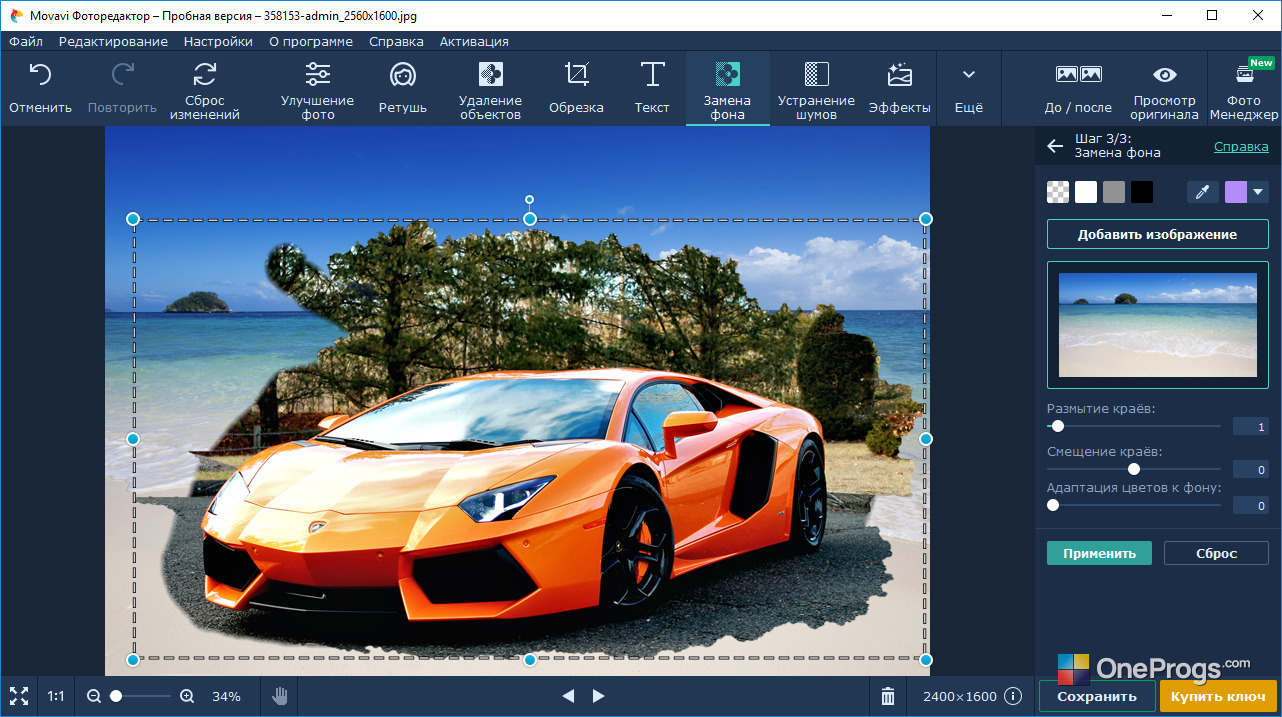
Task: Open the Редактирование menu
Action: point(113,41)
